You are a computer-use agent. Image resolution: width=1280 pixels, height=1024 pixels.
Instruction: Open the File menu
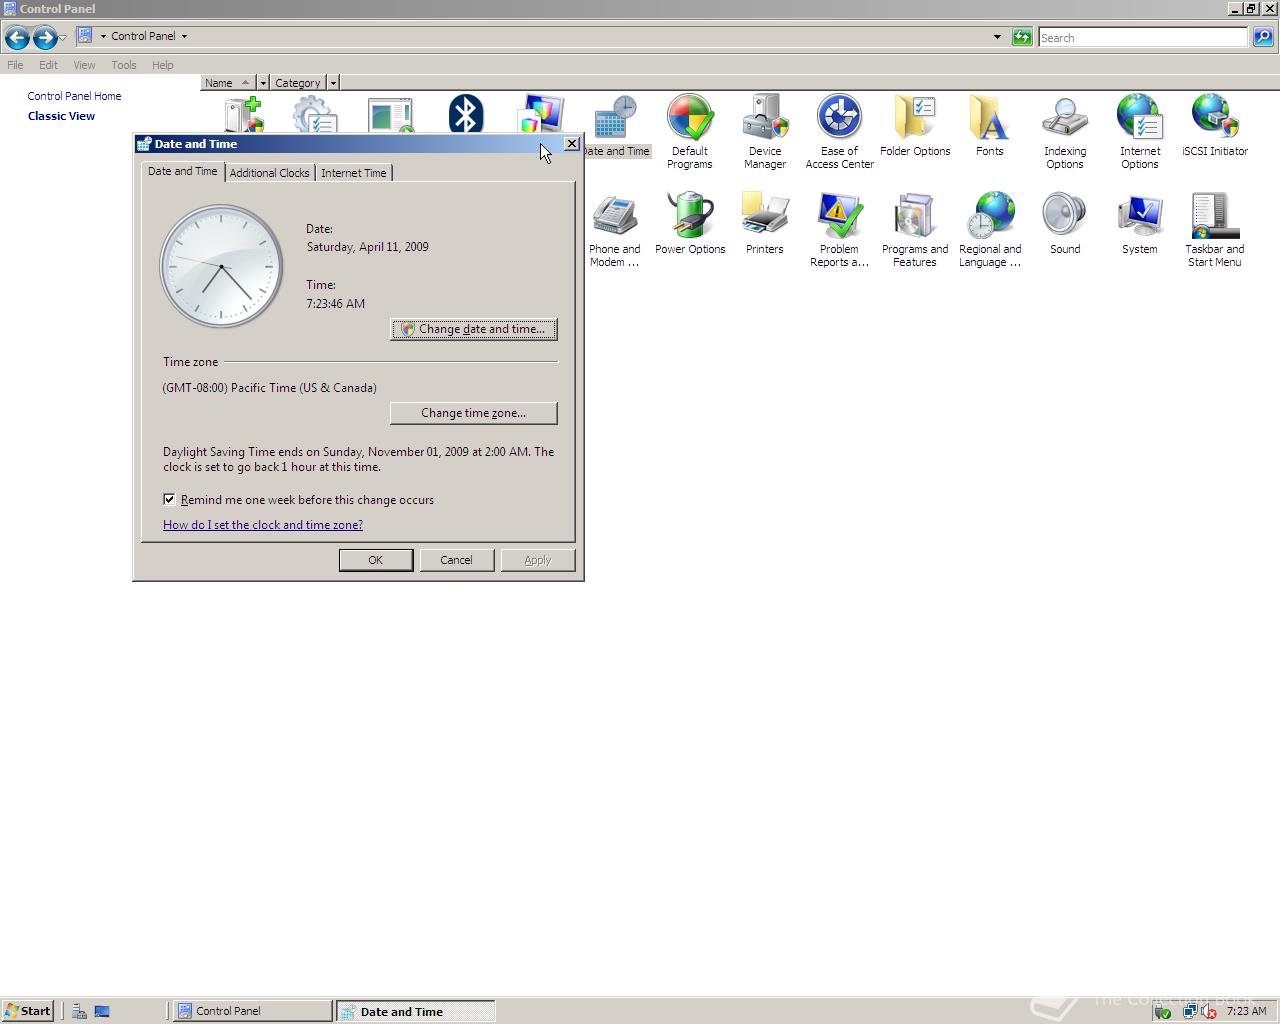click(15, 65)
